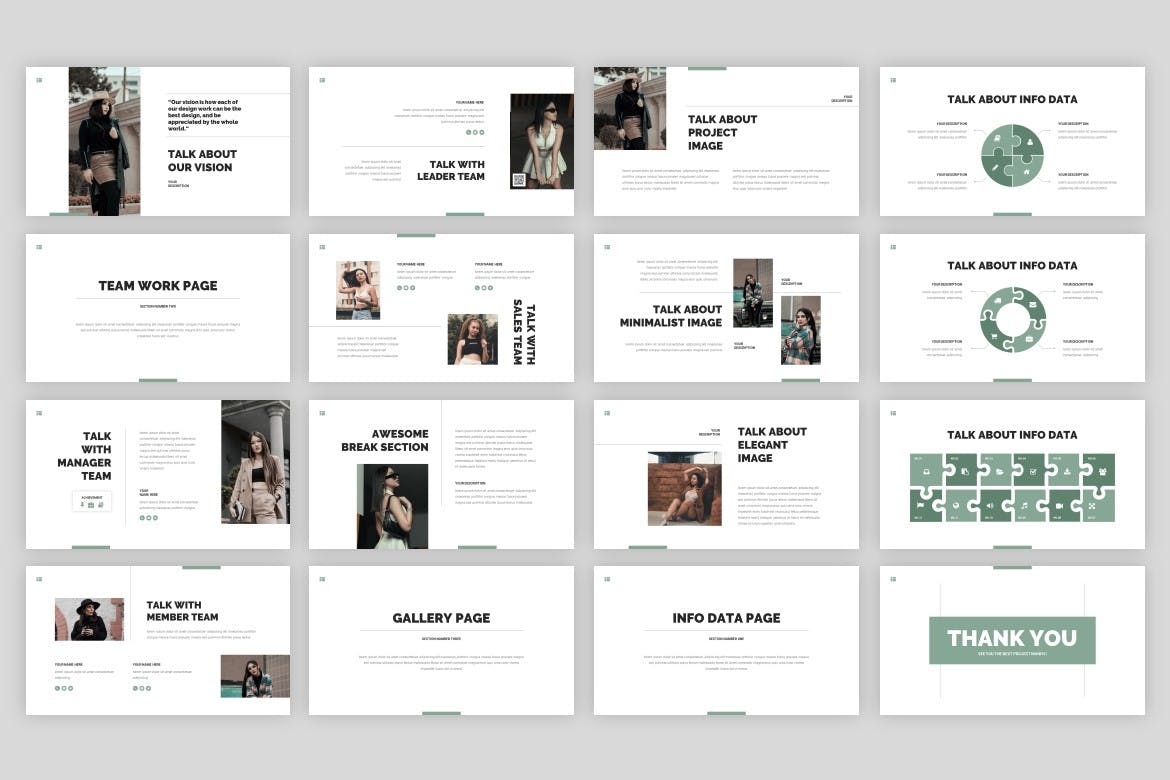The width and height of the screenshot is (1170, 780).
Task: Click the menu icon on Gallery Page slide
Action: (x=323, y=579)
